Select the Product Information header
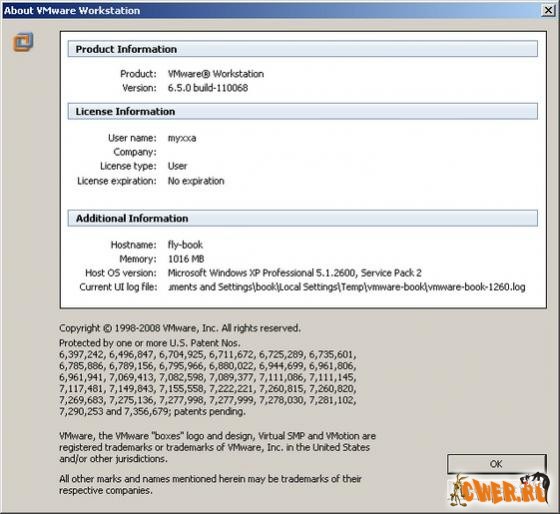This screenshot has height=514, width=560. coord(302,49)
